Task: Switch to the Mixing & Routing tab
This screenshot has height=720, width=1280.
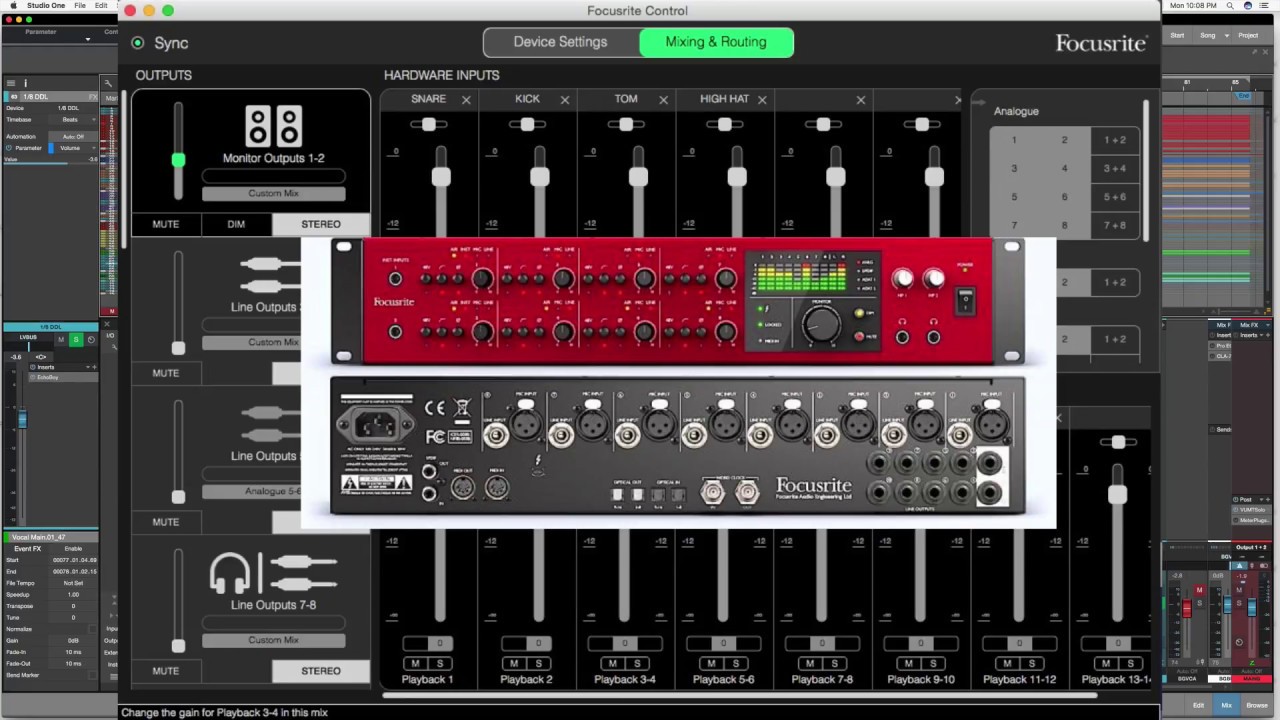Action: click(716, 42)
